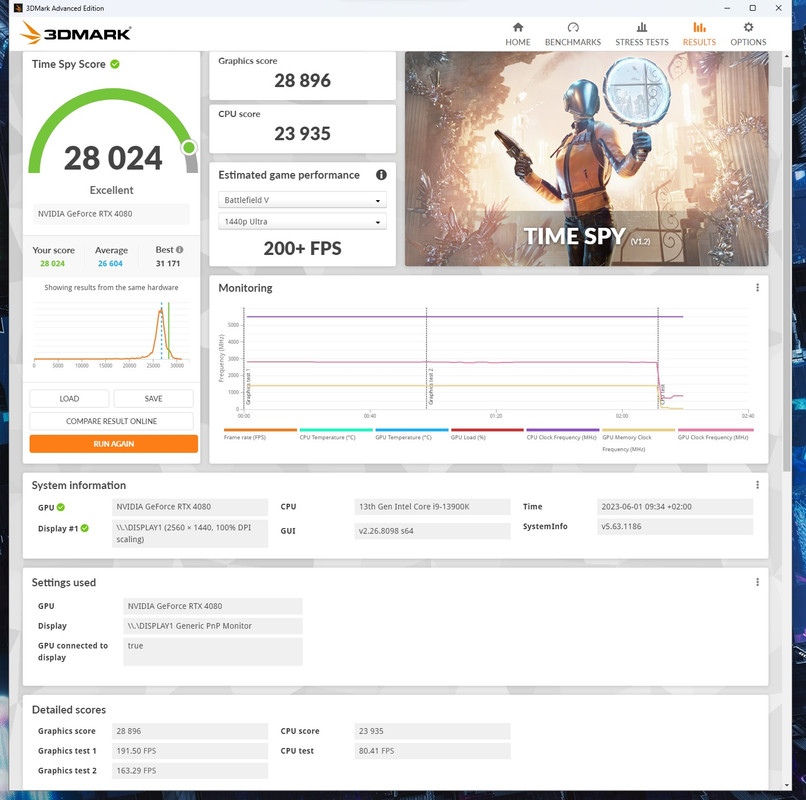Click Graphics test 2 value 163.29 FPS
The width and height of the screenshot is (806, 800).
tap(190, 771)
